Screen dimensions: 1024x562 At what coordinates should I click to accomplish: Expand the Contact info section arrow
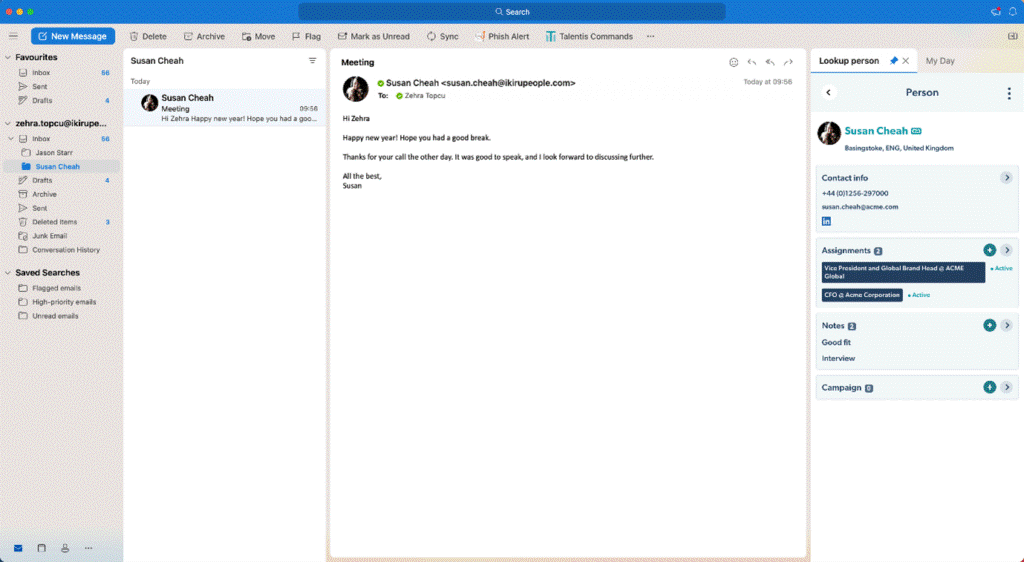[1006, 178]
